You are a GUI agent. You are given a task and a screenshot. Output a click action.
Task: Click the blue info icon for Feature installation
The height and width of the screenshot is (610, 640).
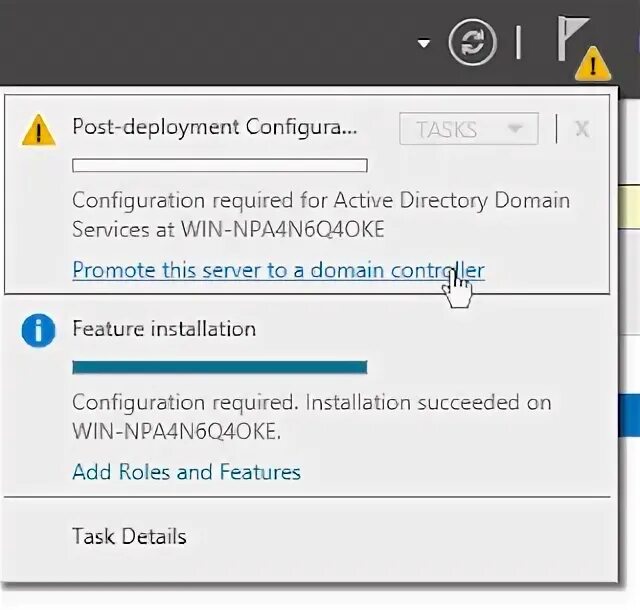(39, 331)
